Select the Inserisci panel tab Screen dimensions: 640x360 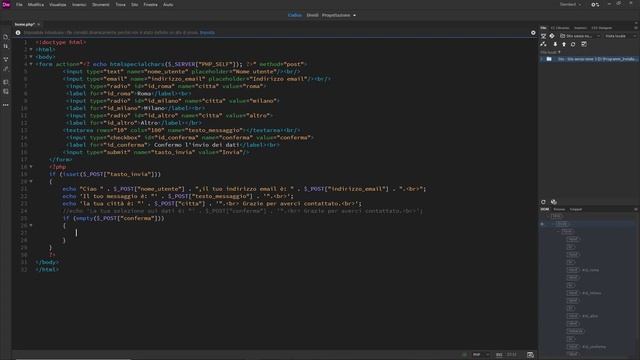pos(580,28)
